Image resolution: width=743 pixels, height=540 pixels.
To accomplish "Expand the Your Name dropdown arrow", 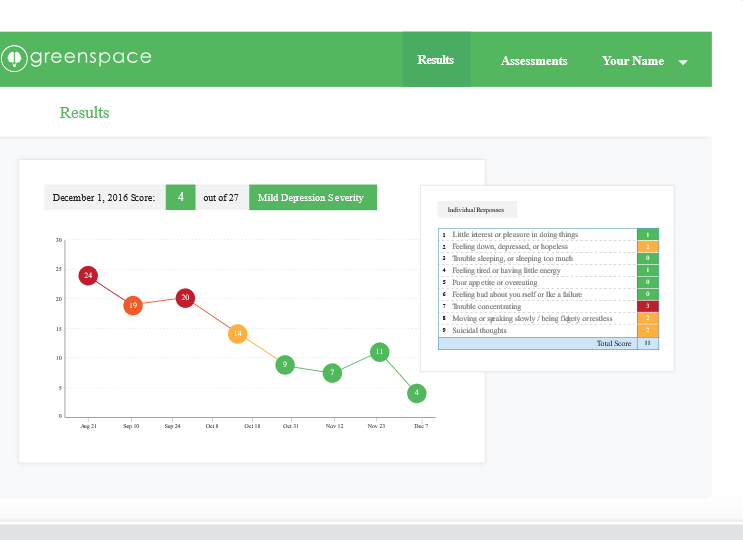I will click(x=683, y=62).
